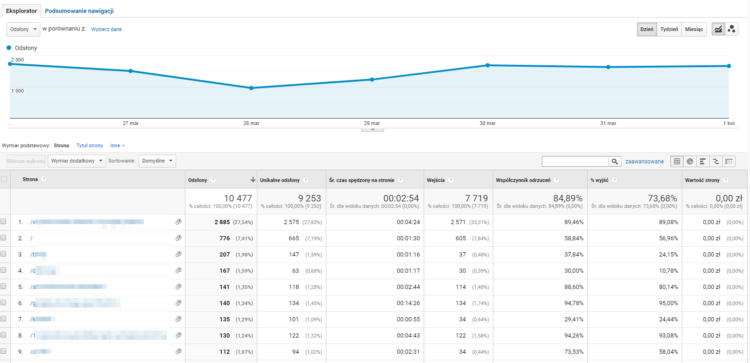This screenshot has width=750, height=363.
Task: Click help icon next to Odsłony header
Action: click(212, 180)
